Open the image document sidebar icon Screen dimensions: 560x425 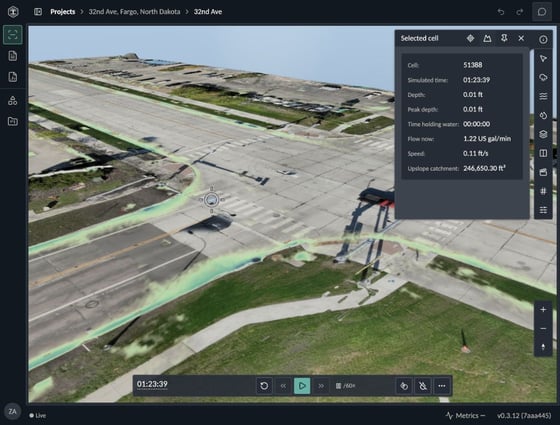(x=13, y=77)
